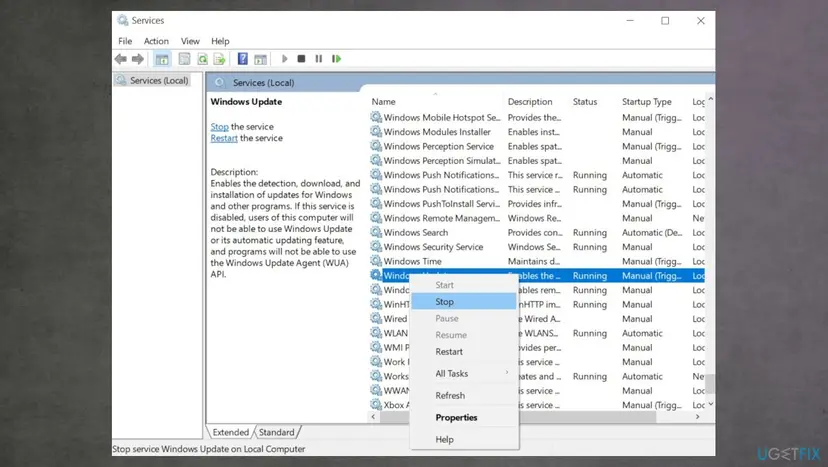828x467 pixels.
Task: Sort by the Name column header
Action: click(x=383, y=101)
